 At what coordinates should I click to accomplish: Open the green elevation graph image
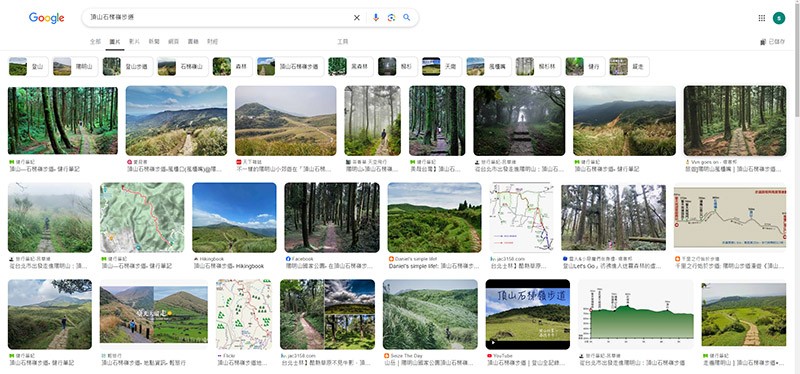(636, 314)
